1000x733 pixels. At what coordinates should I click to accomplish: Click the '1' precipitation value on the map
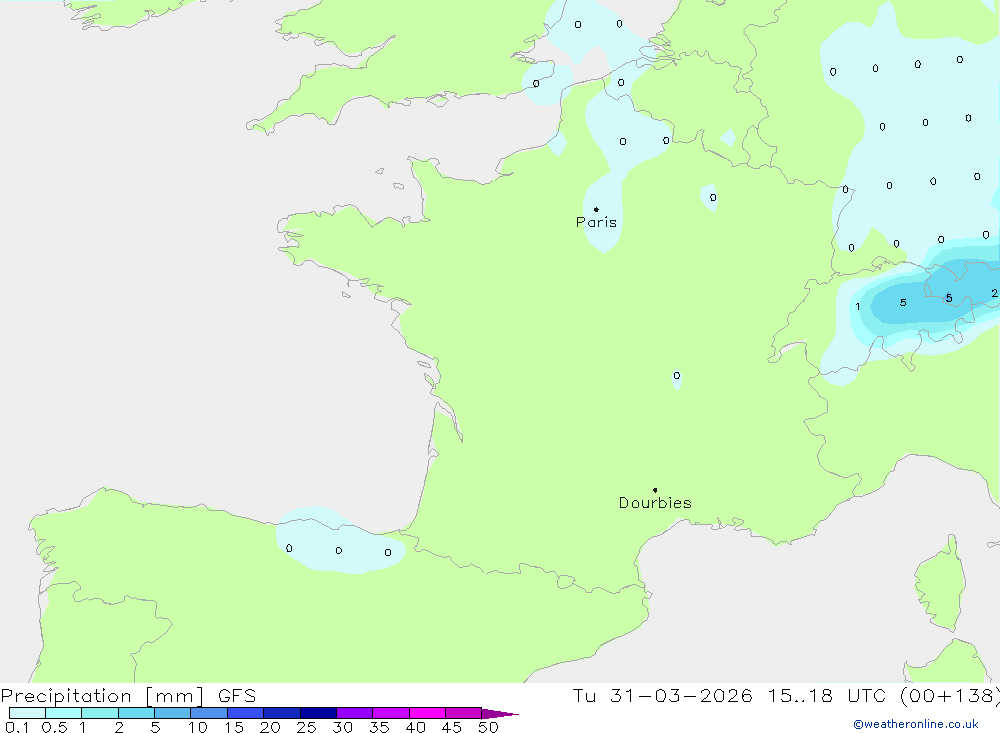[x=858, y=307]
